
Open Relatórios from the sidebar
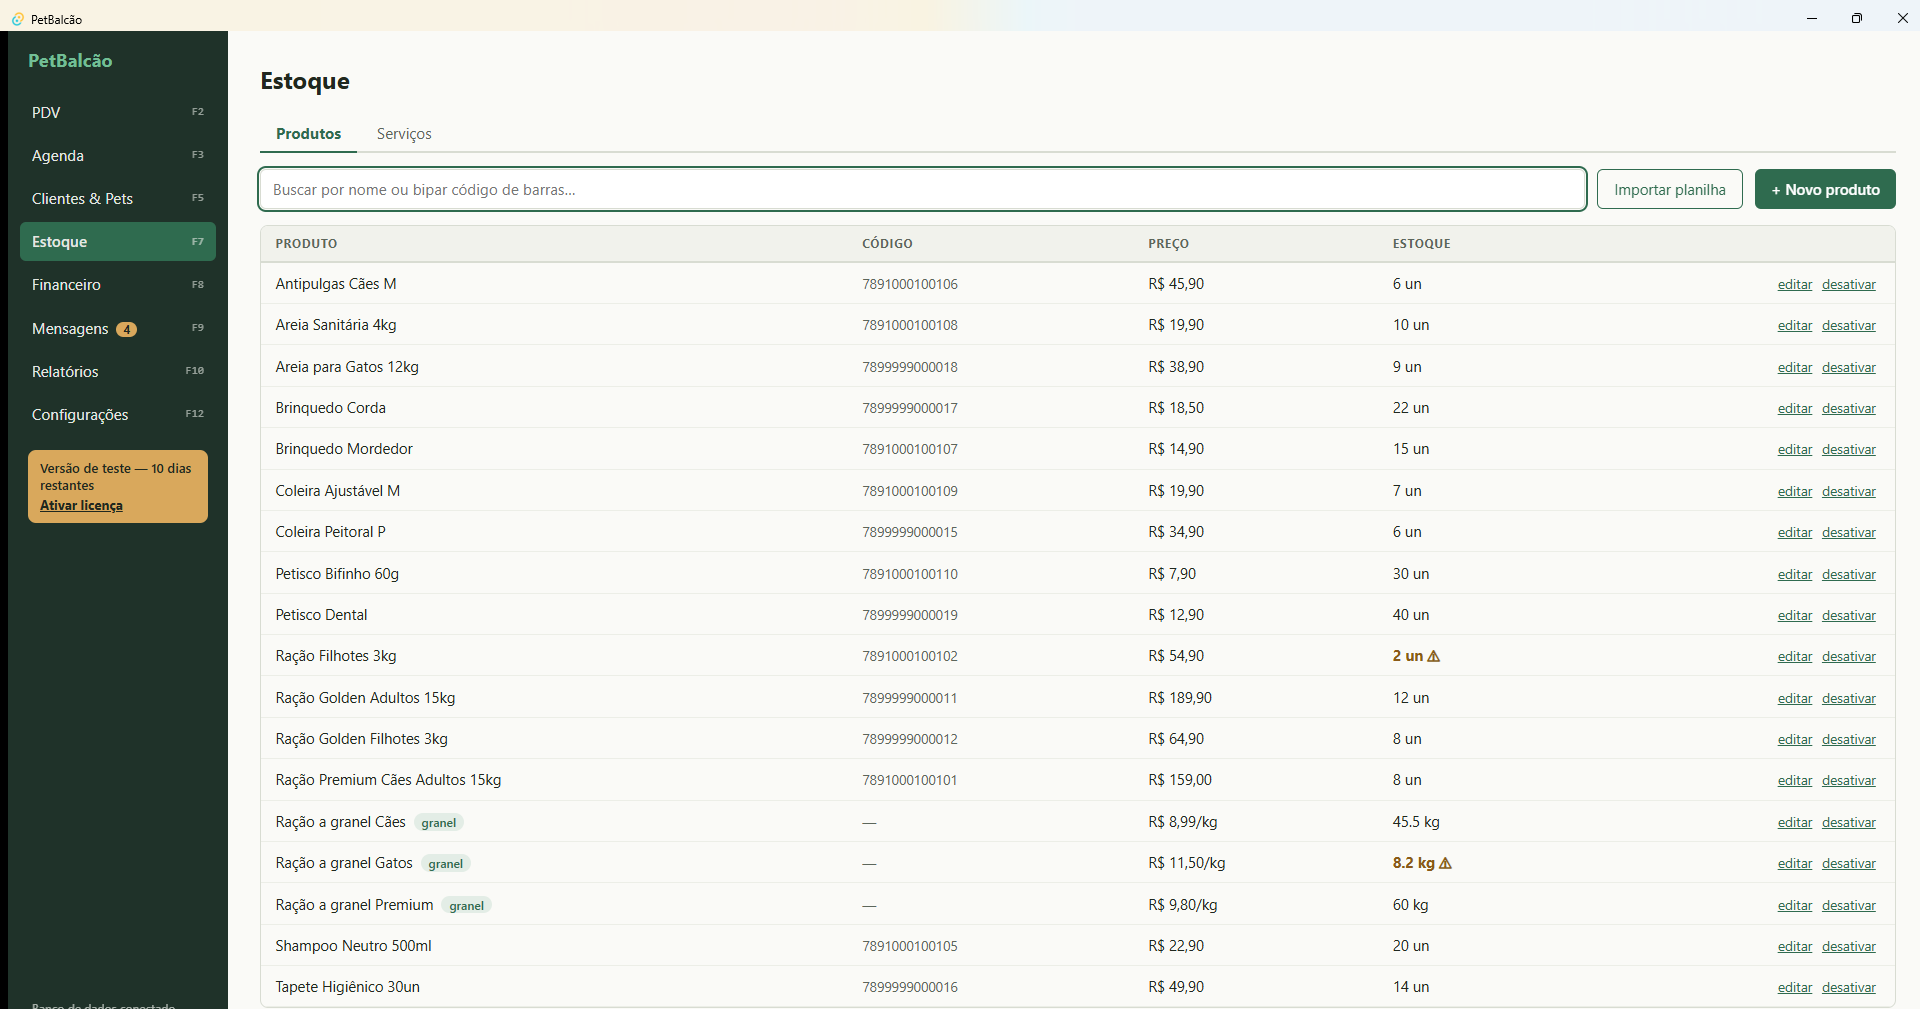click(x=118, y=371)
